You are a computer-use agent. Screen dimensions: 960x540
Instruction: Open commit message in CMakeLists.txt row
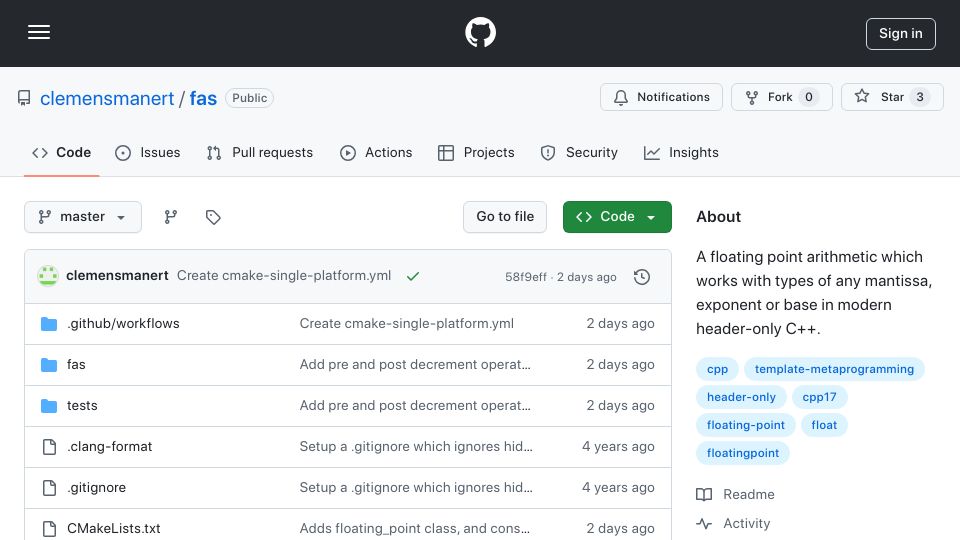point(414,528)
